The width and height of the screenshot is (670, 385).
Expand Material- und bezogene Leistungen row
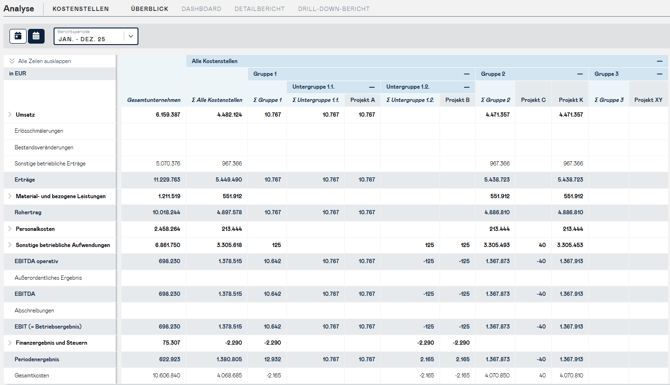(x=10, y=196)
